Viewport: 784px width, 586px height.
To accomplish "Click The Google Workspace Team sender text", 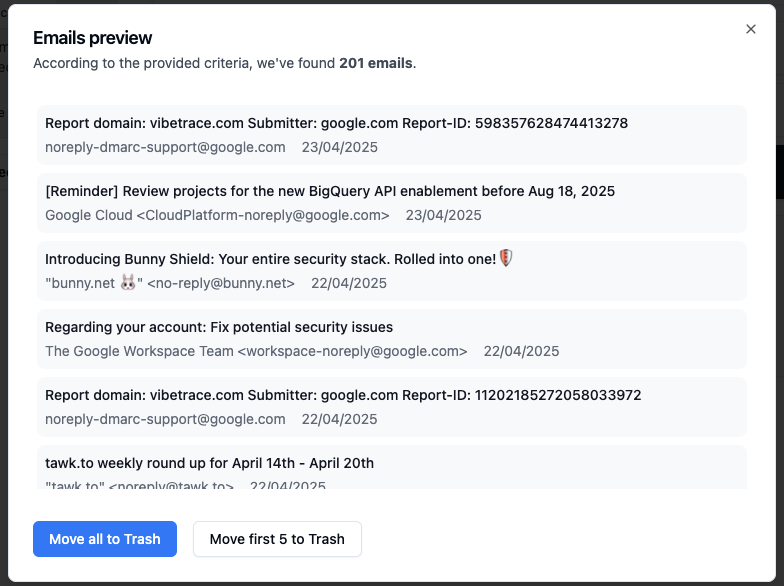I will tap(139, 351).
